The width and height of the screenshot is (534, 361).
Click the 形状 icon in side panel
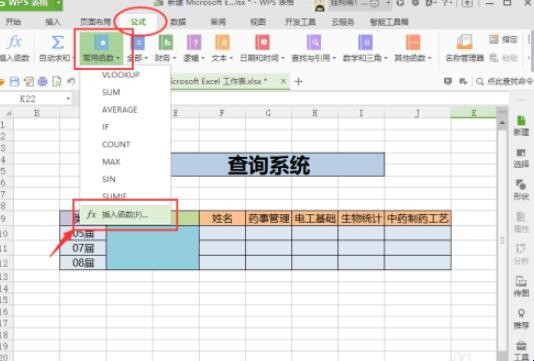tap(521, 189)
